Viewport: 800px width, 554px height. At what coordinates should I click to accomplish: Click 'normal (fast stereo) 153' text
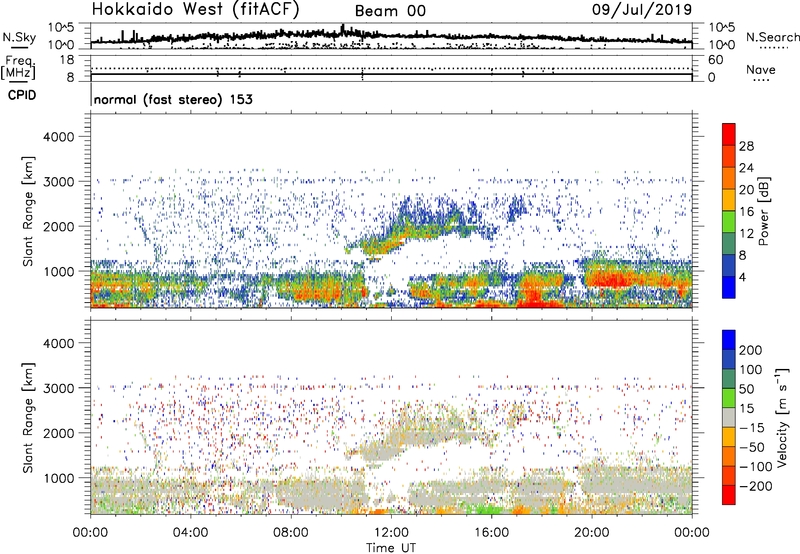coord(173,99)
